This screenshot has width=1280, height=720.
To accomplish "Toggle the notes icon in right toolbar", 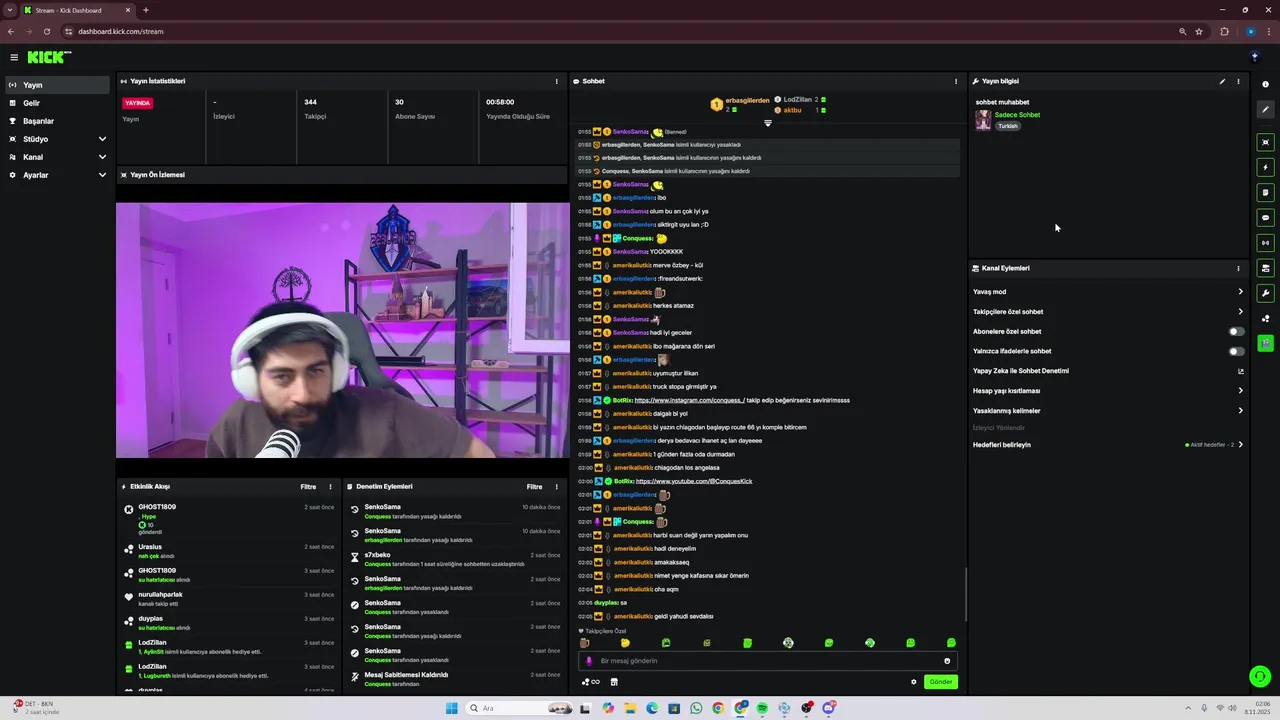I will (x=1265, y=192).
